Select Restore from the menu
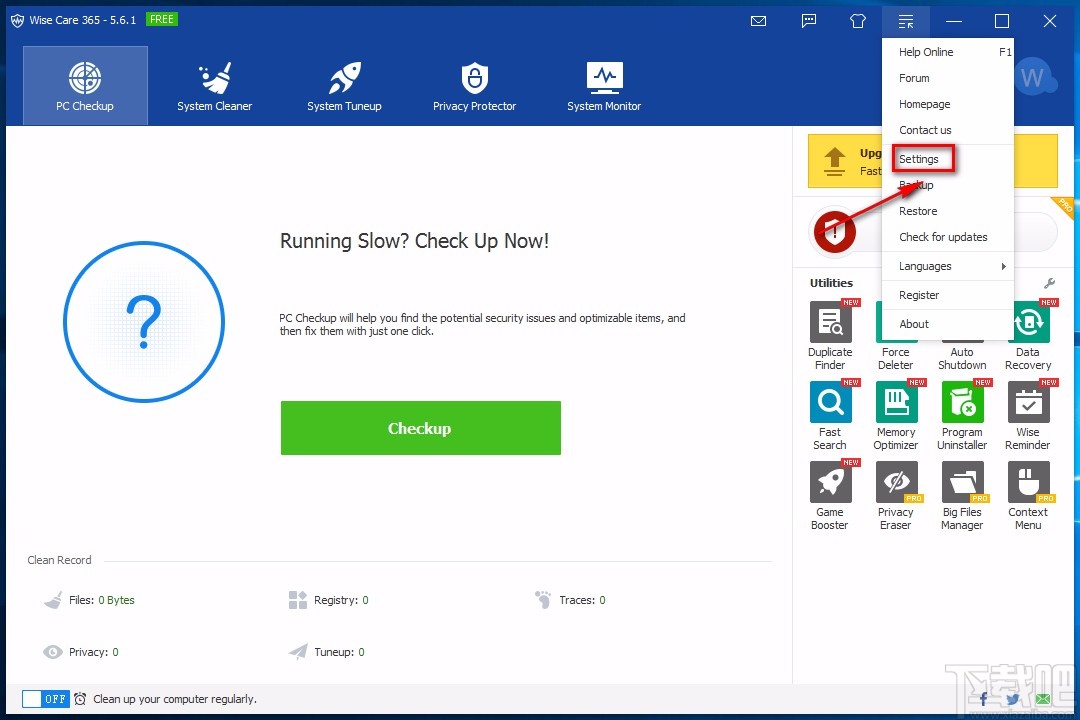1080x720 pixels. 918,211
